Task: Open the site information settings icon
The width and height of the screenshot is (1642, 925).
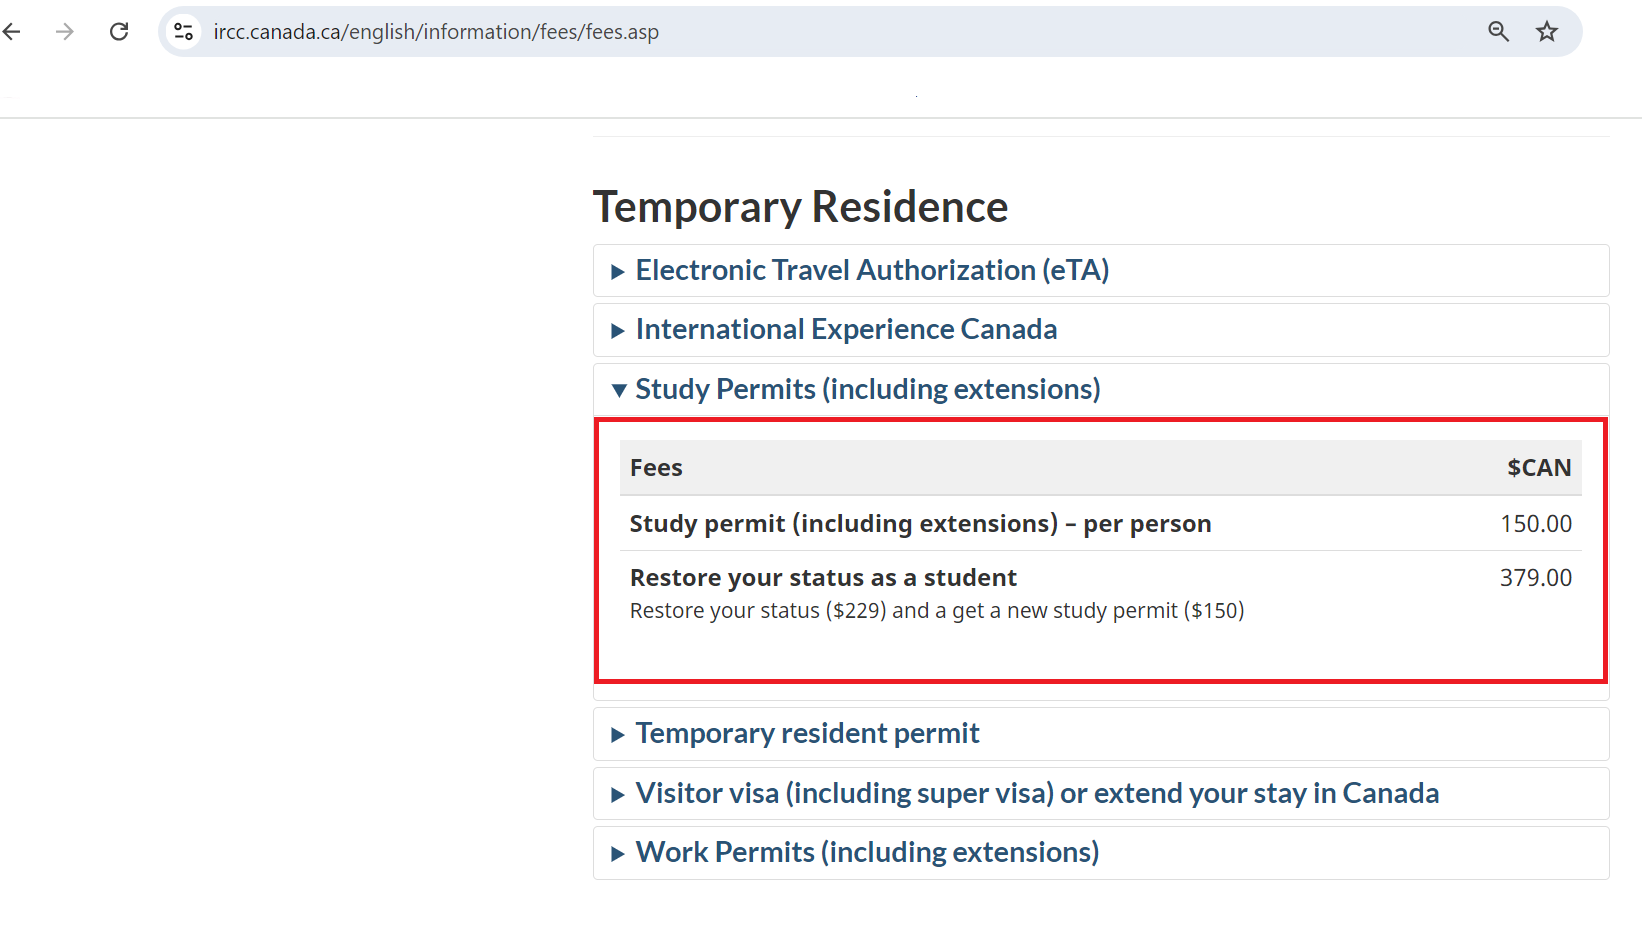Action: pyautogui.click(x=183, y=31)
